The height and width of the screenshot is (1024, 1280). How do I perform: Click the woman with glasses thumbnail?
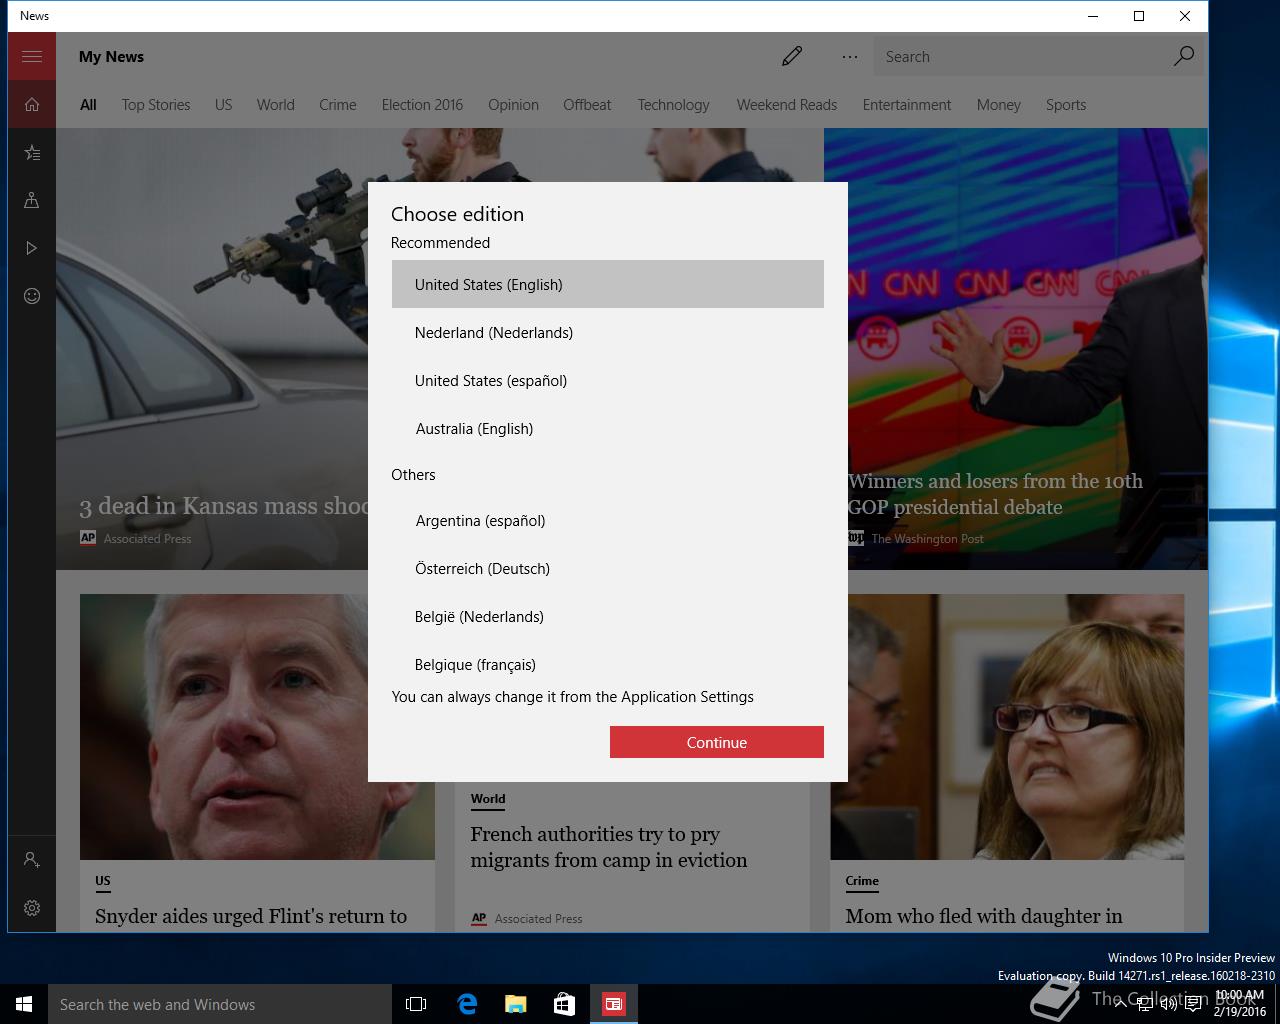[x=1007, y=727]
